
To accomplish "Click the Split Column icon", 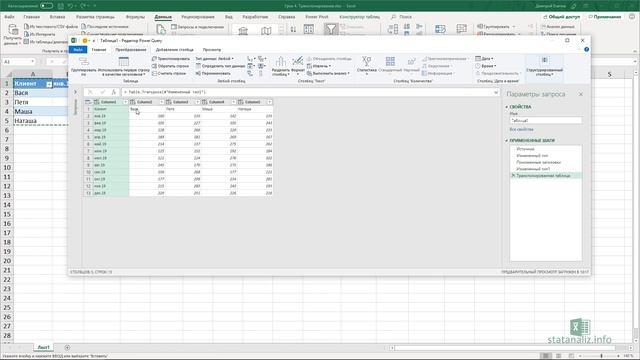I will pos(280,61).
